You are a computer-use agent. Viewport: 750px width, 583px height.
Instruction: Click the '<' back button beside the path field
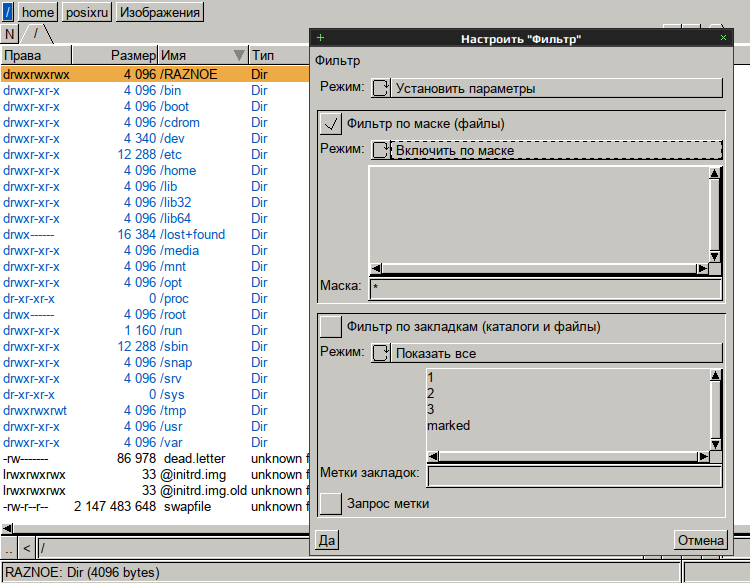tap(27, 547)
